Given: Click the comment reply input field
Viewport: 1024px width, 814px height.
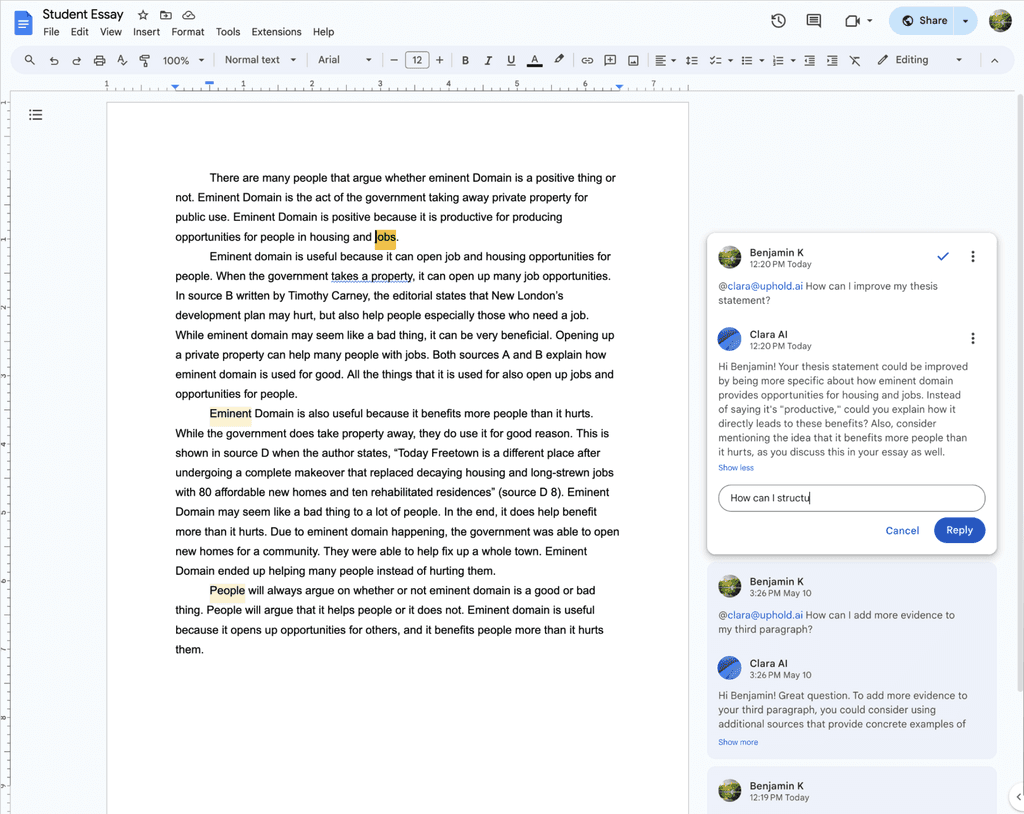Looking at the screenshot, I should 851,498.
